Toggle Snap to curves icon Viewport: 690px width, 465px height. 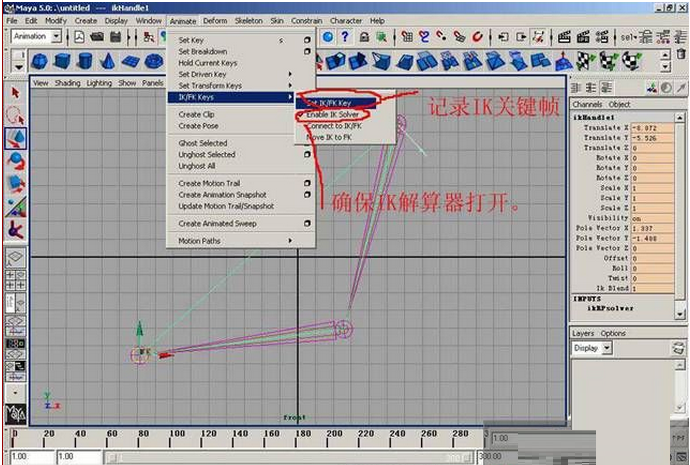[424, 37]
